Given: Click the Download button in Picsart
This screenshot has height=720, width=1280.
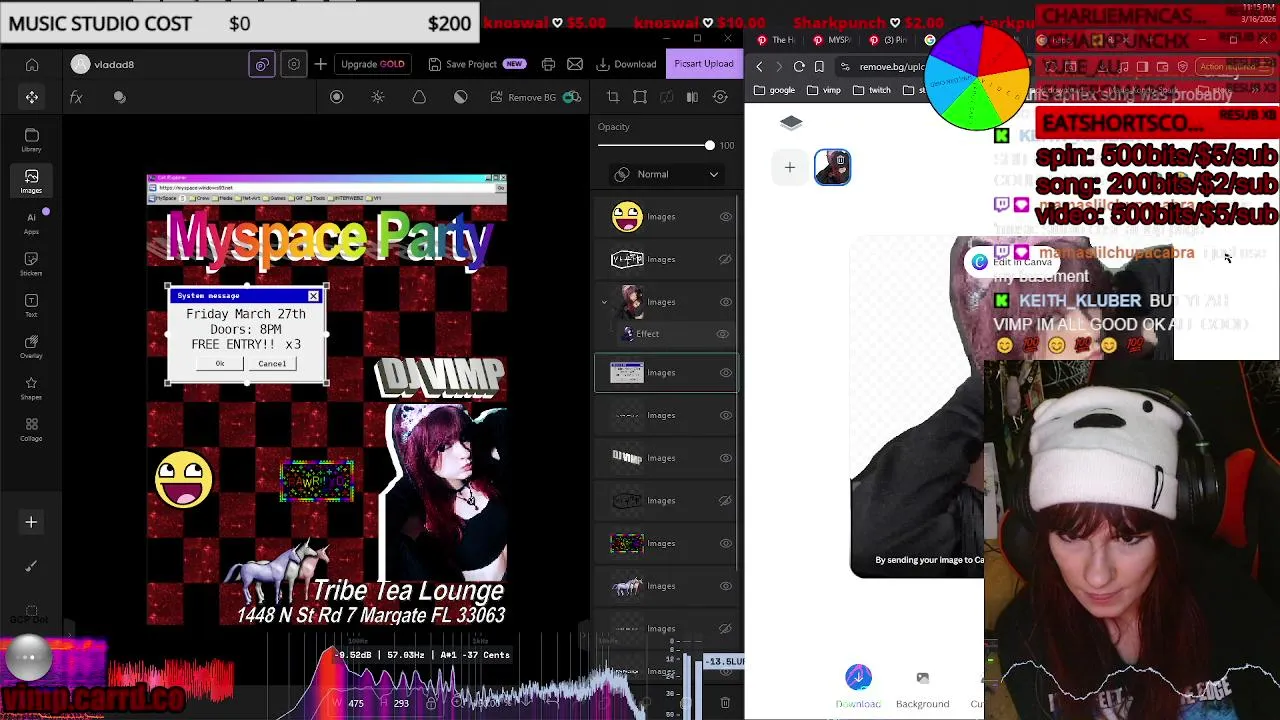Looking at the screenshot, I should 627,64.
